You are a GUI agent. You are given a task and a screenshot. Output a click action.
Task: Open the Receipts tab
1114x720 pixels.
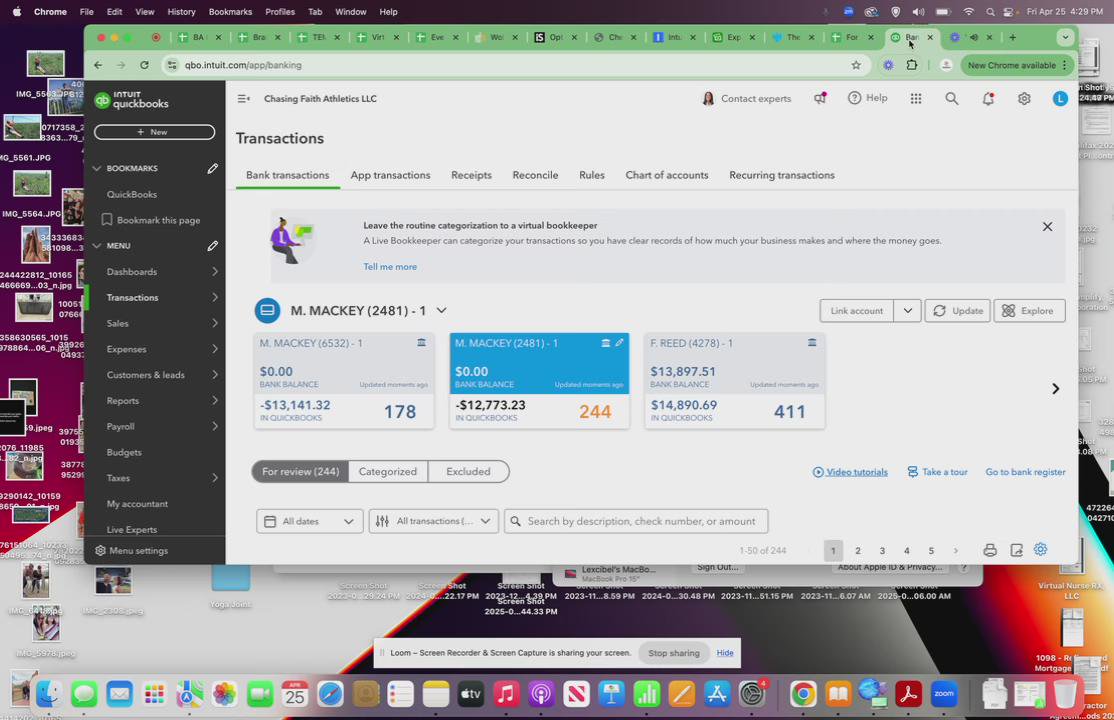pos(471,176)
